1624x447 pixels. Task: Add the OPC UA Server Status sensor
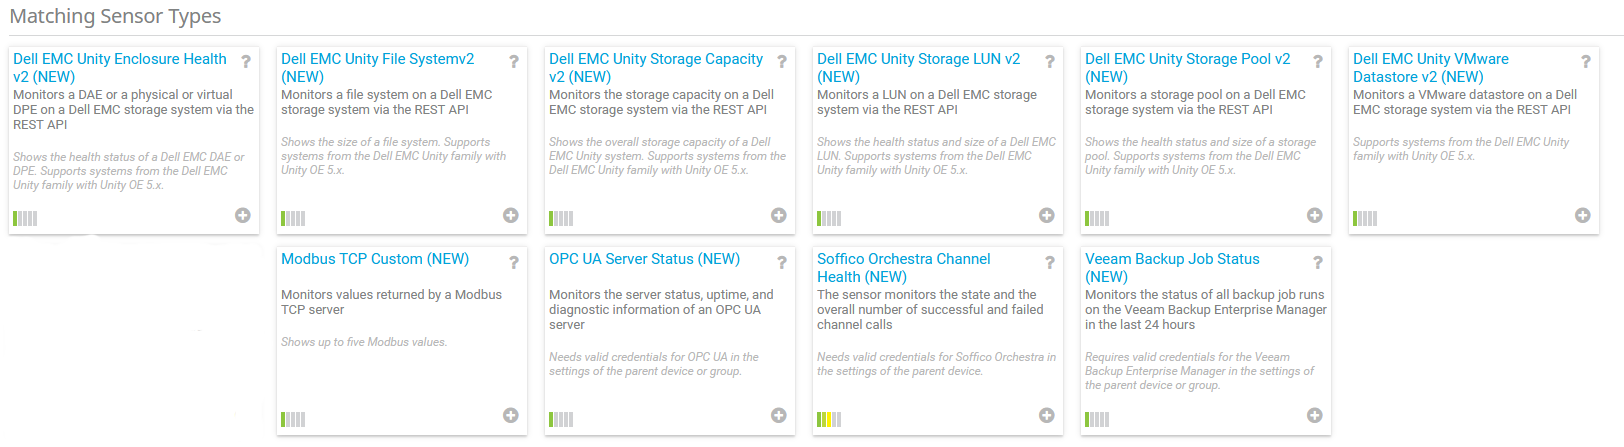pos(779,415)
